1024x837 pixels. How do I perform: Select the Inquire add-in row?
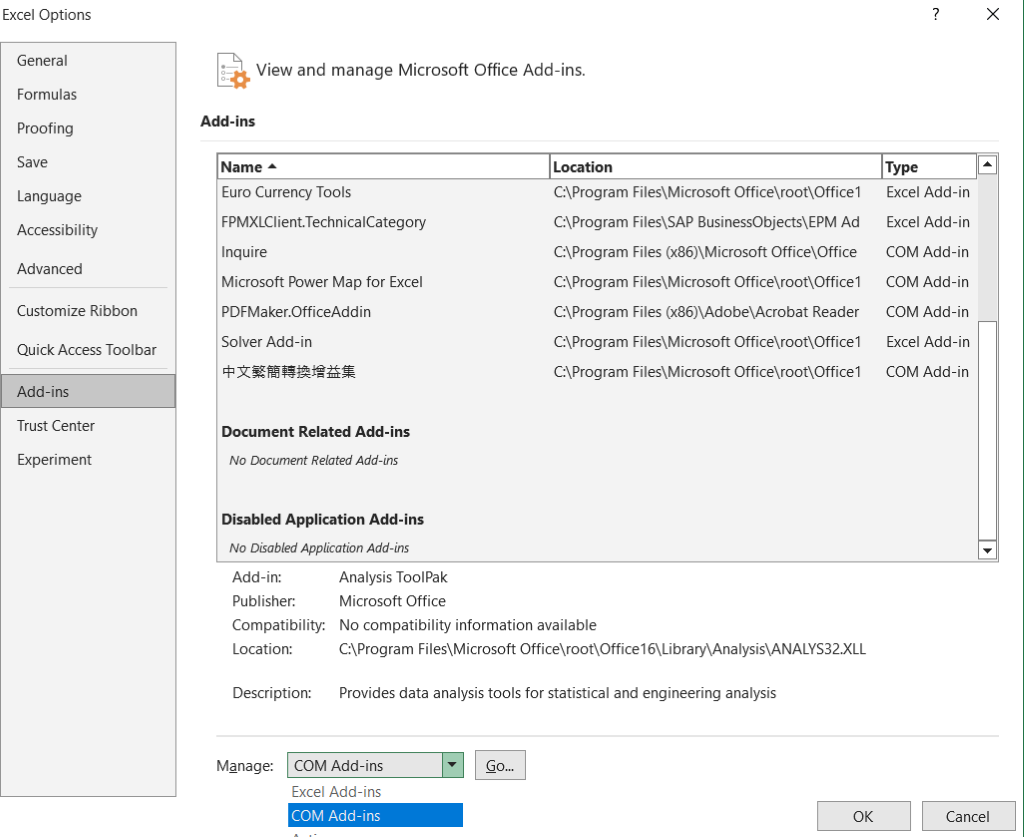coord(597,252)
